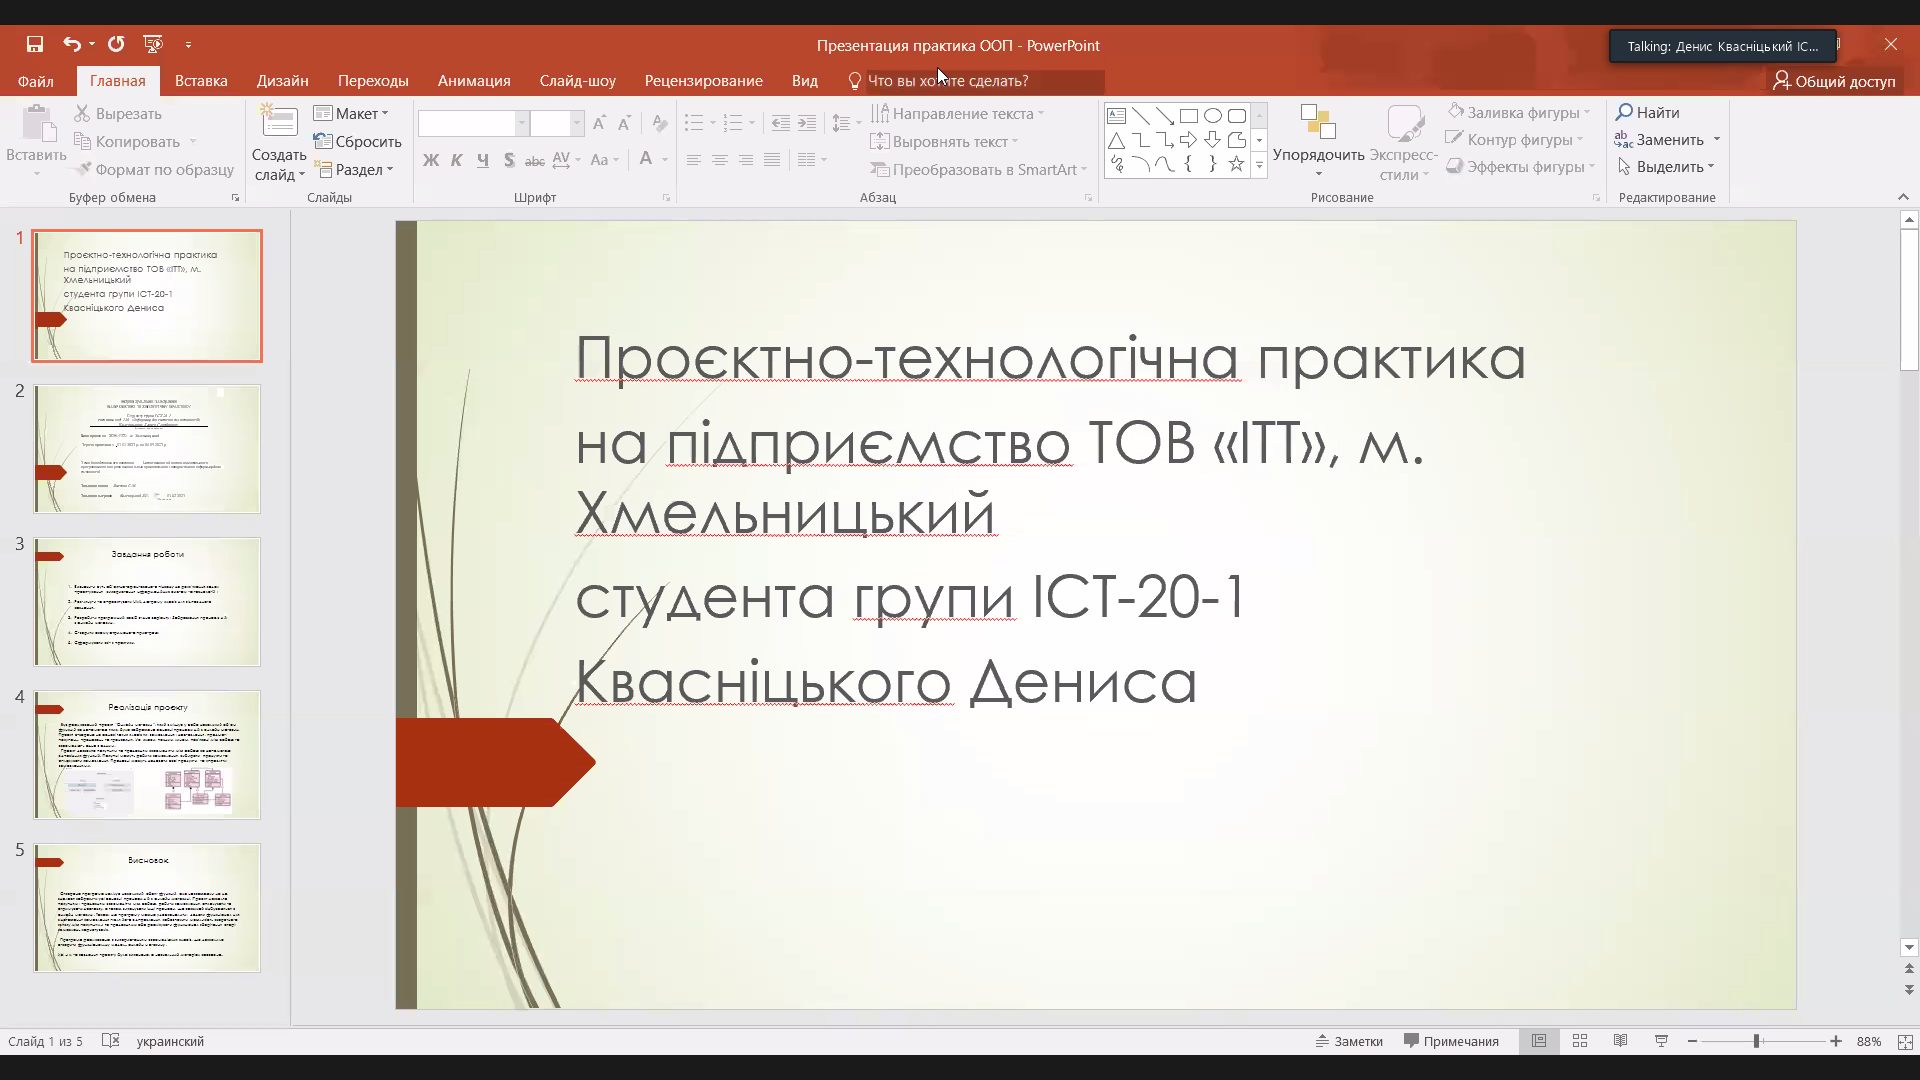Open the Раздел section dropdown

pyautogui.click(x=354, y=169)
